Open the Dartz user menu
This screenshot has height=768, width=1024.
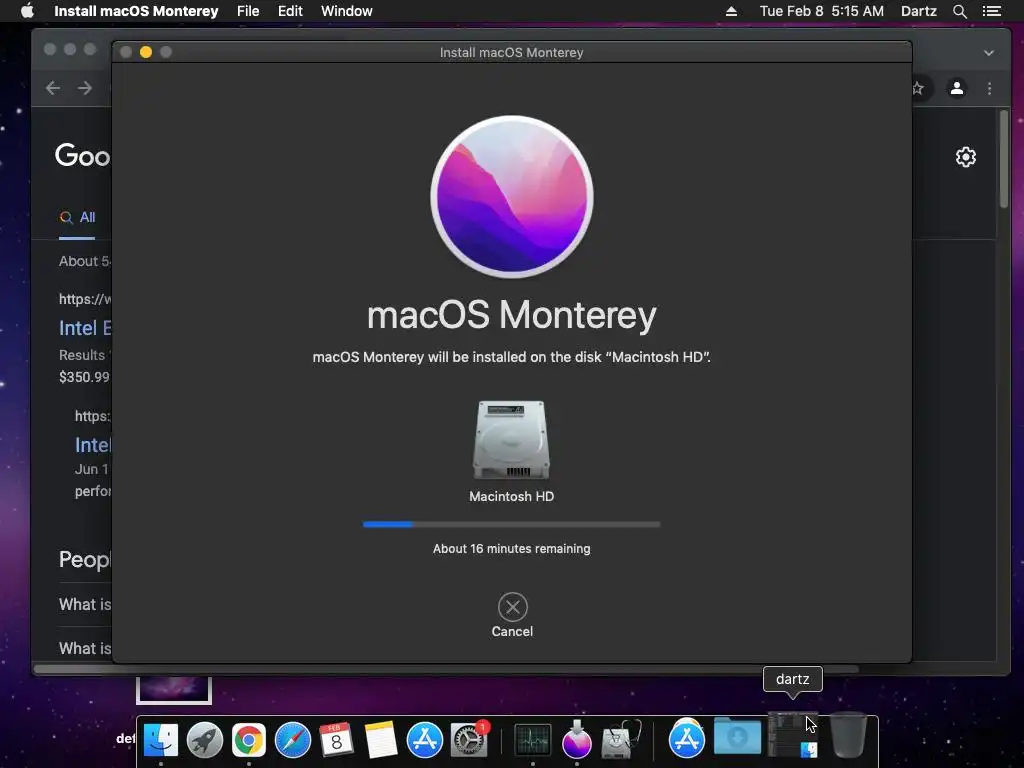pos(919,11)
